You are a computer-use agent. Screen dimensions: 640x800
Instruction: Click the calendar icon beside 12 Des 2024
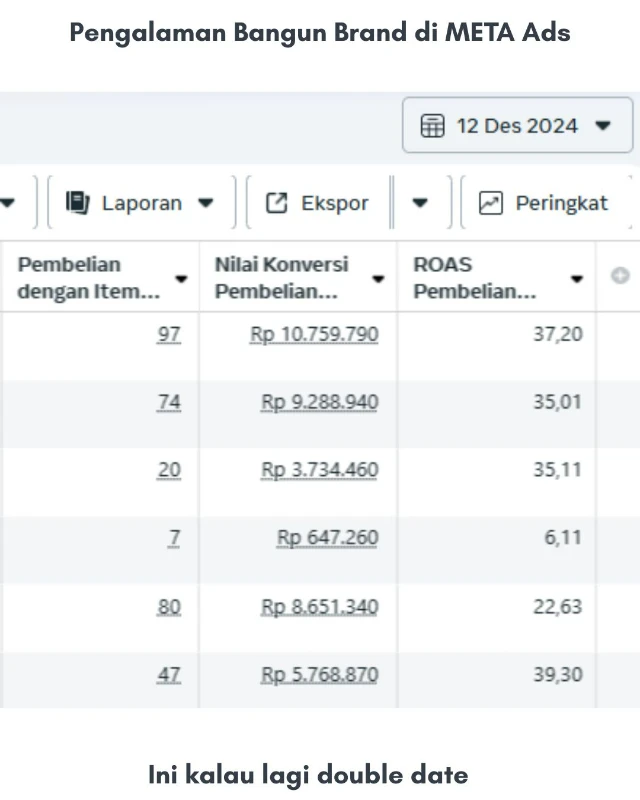[x=432, y=126]
